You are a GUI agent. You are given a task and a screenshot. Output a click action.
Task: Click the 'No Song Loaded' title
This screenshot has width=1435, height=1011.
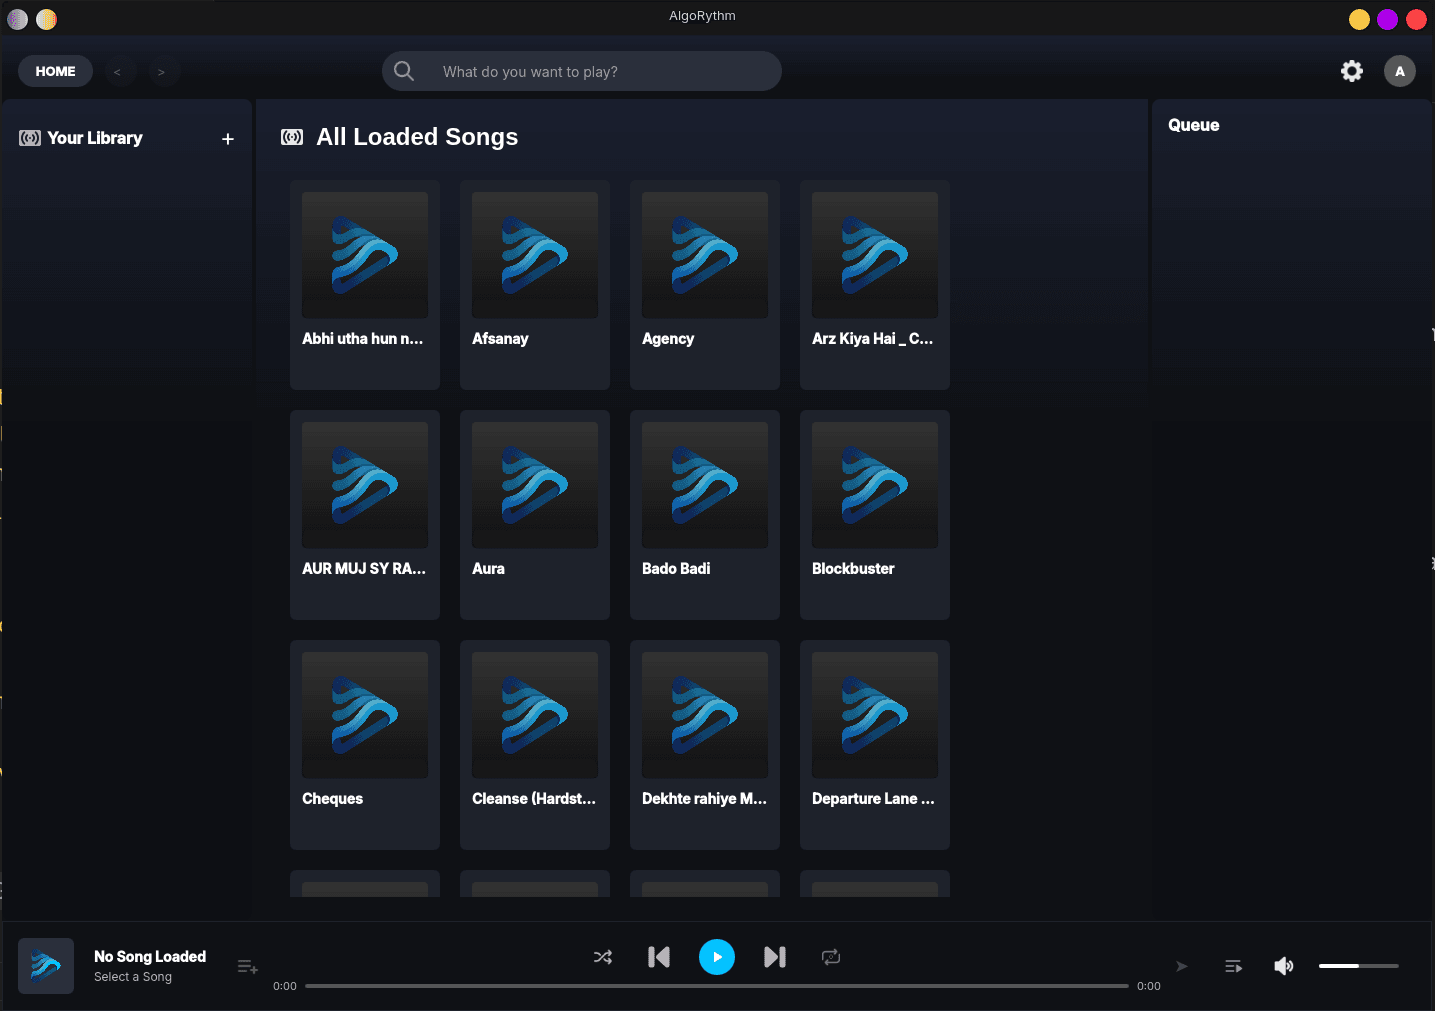click(150, 957)
